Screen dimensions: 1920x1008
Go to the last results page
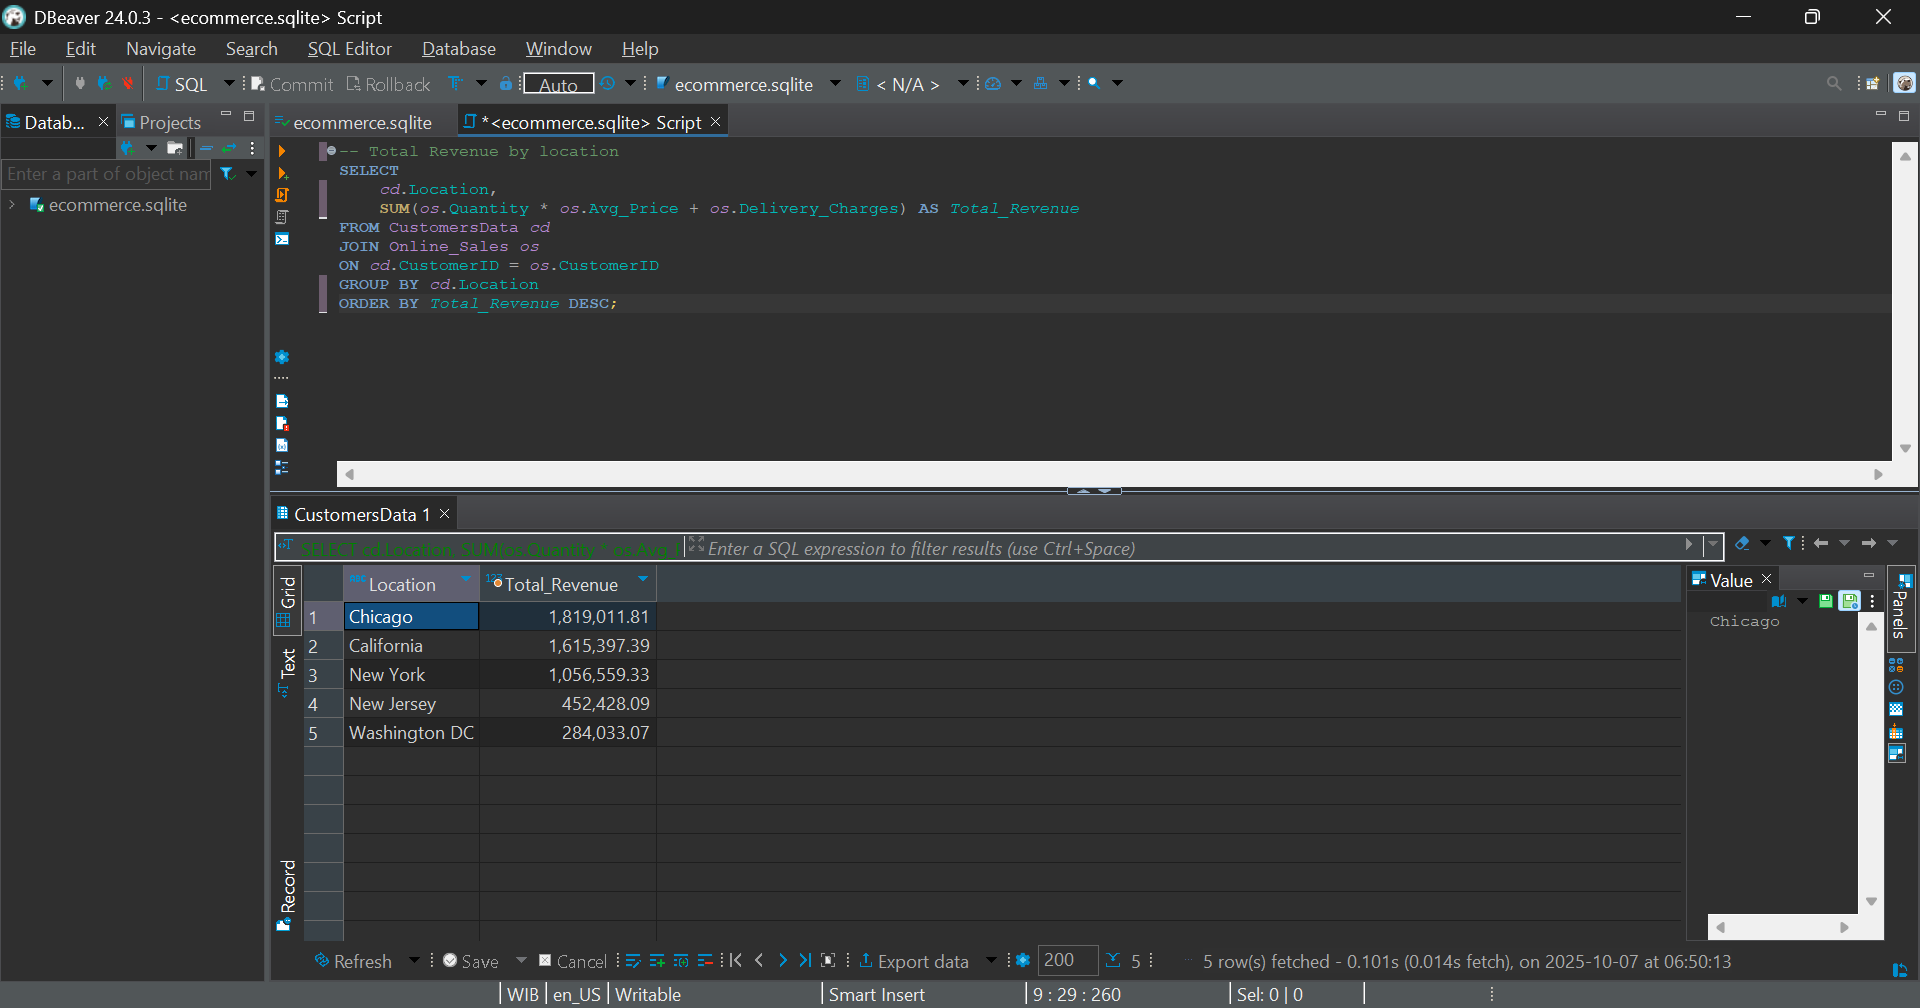[x=805, y=961]
